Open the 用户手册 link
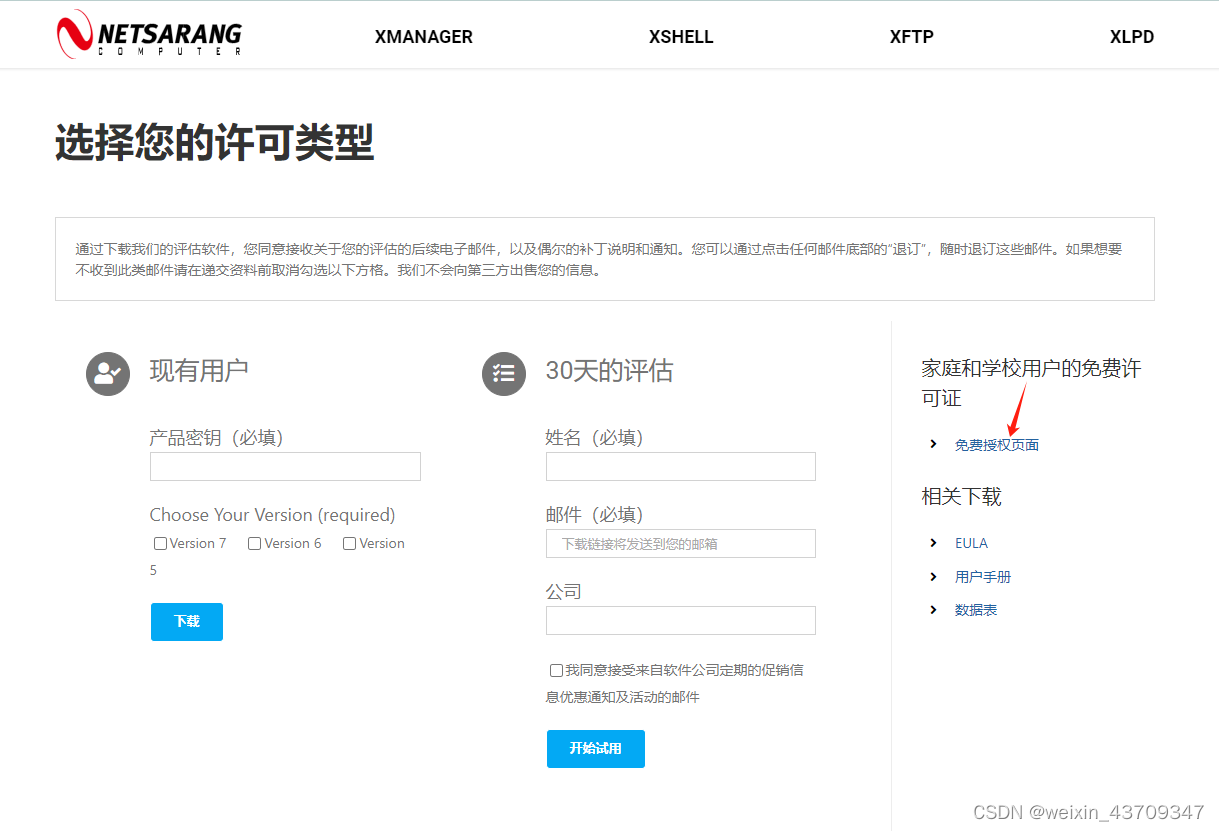The image size is (1219, 831). coord(983,577)
